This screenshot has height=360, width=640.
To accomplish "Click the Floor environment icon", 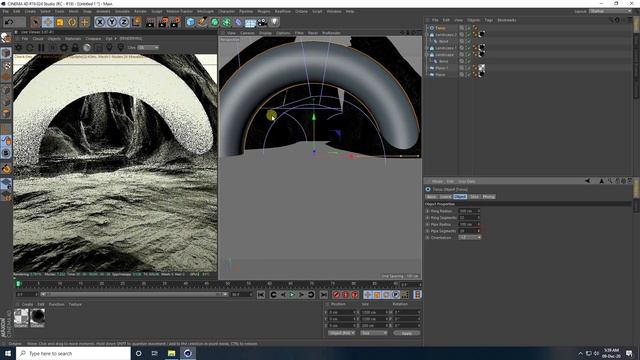I will (x=250, y=22).
